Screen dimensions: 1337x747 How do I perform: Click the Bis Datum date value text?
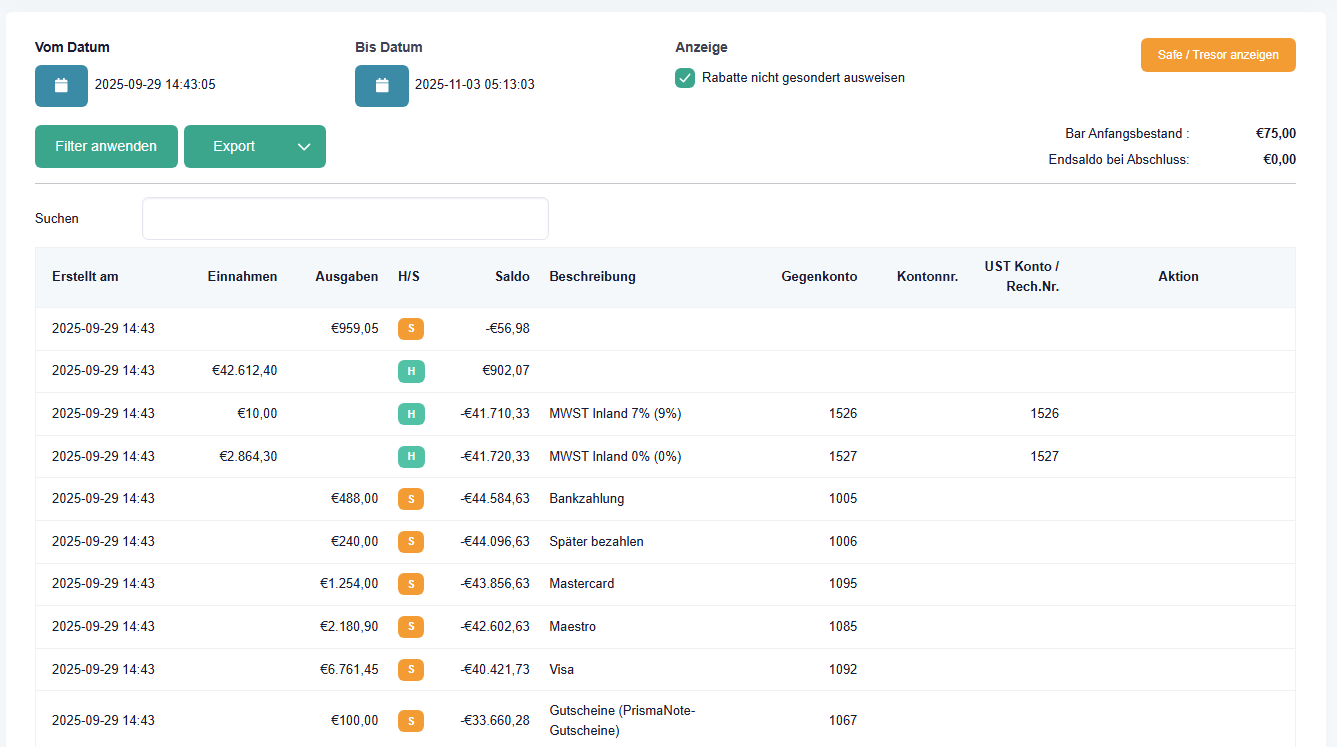pyautogui.click(x=475, y=85)
